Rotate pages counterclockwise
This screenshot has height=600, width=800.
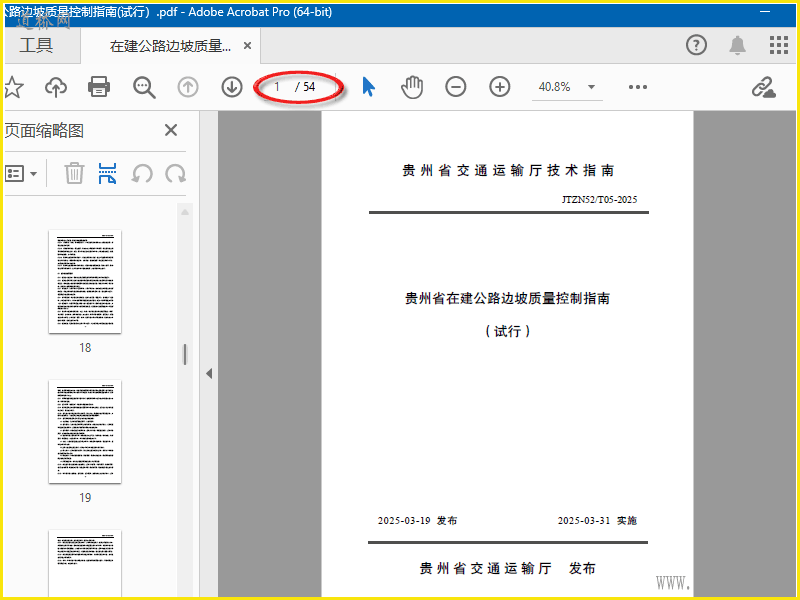point(142,173)
